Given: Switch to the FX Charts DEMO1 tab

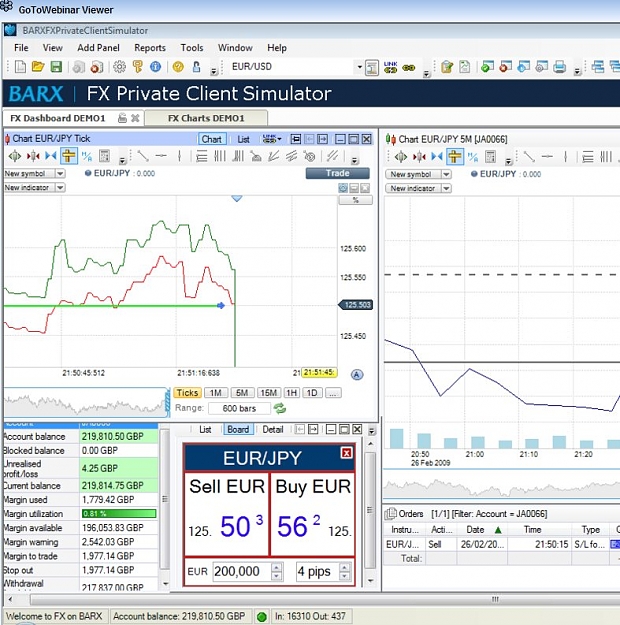Looking at the screenshot, I should 206,118.
